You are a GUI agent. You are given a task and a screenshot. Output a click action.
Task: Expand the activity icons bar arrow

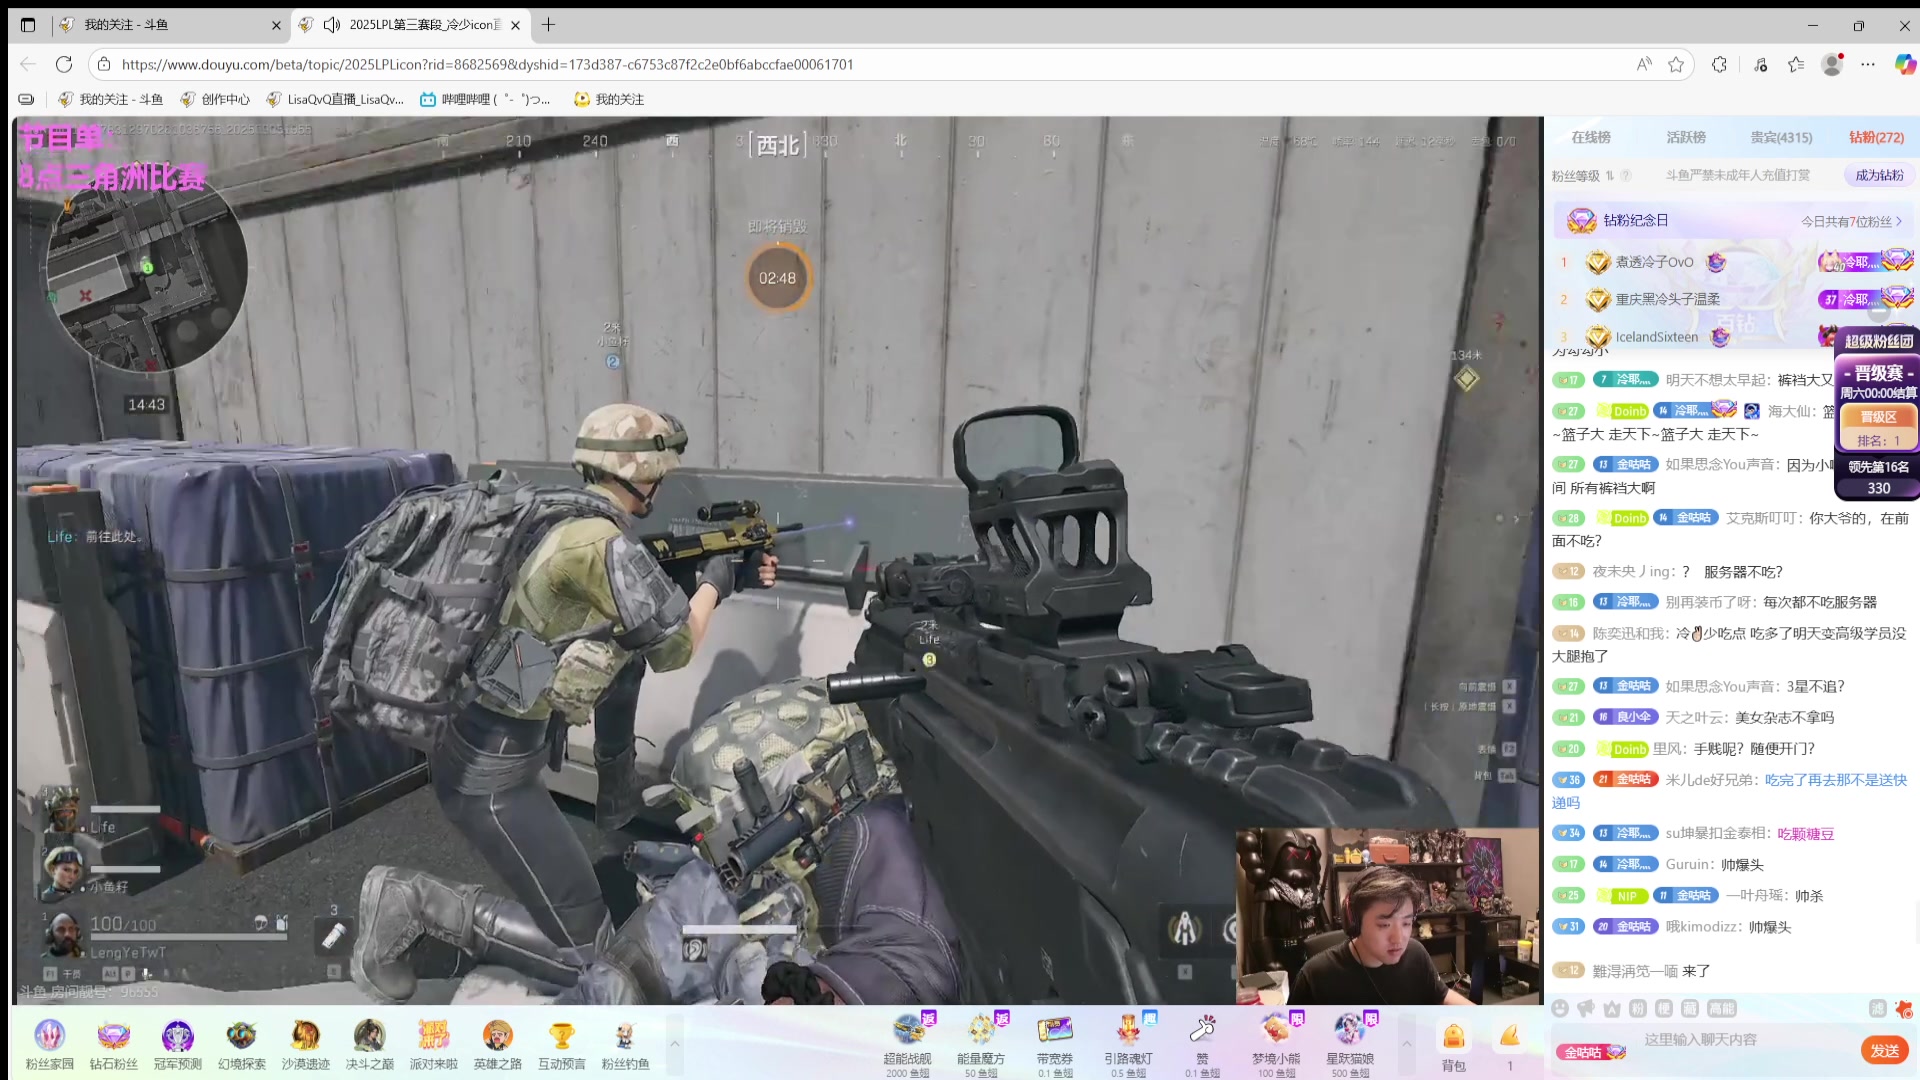pyautogui.click(x=675, y=1043)
